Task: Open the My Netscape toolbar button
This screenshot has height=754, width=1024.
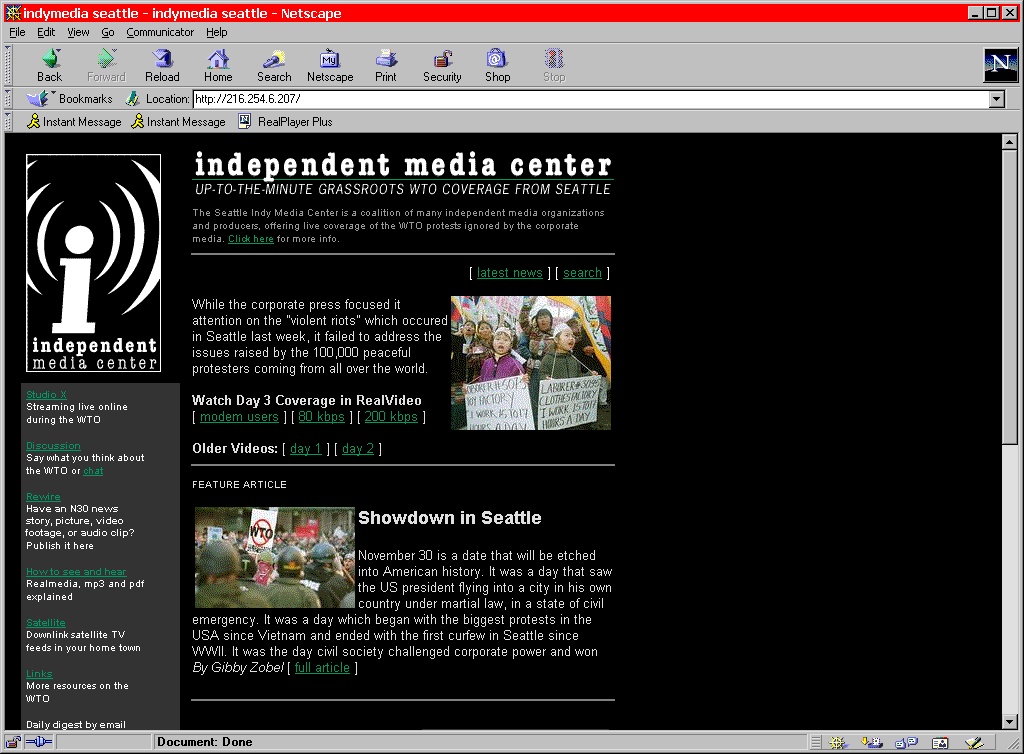Action: 329,65
